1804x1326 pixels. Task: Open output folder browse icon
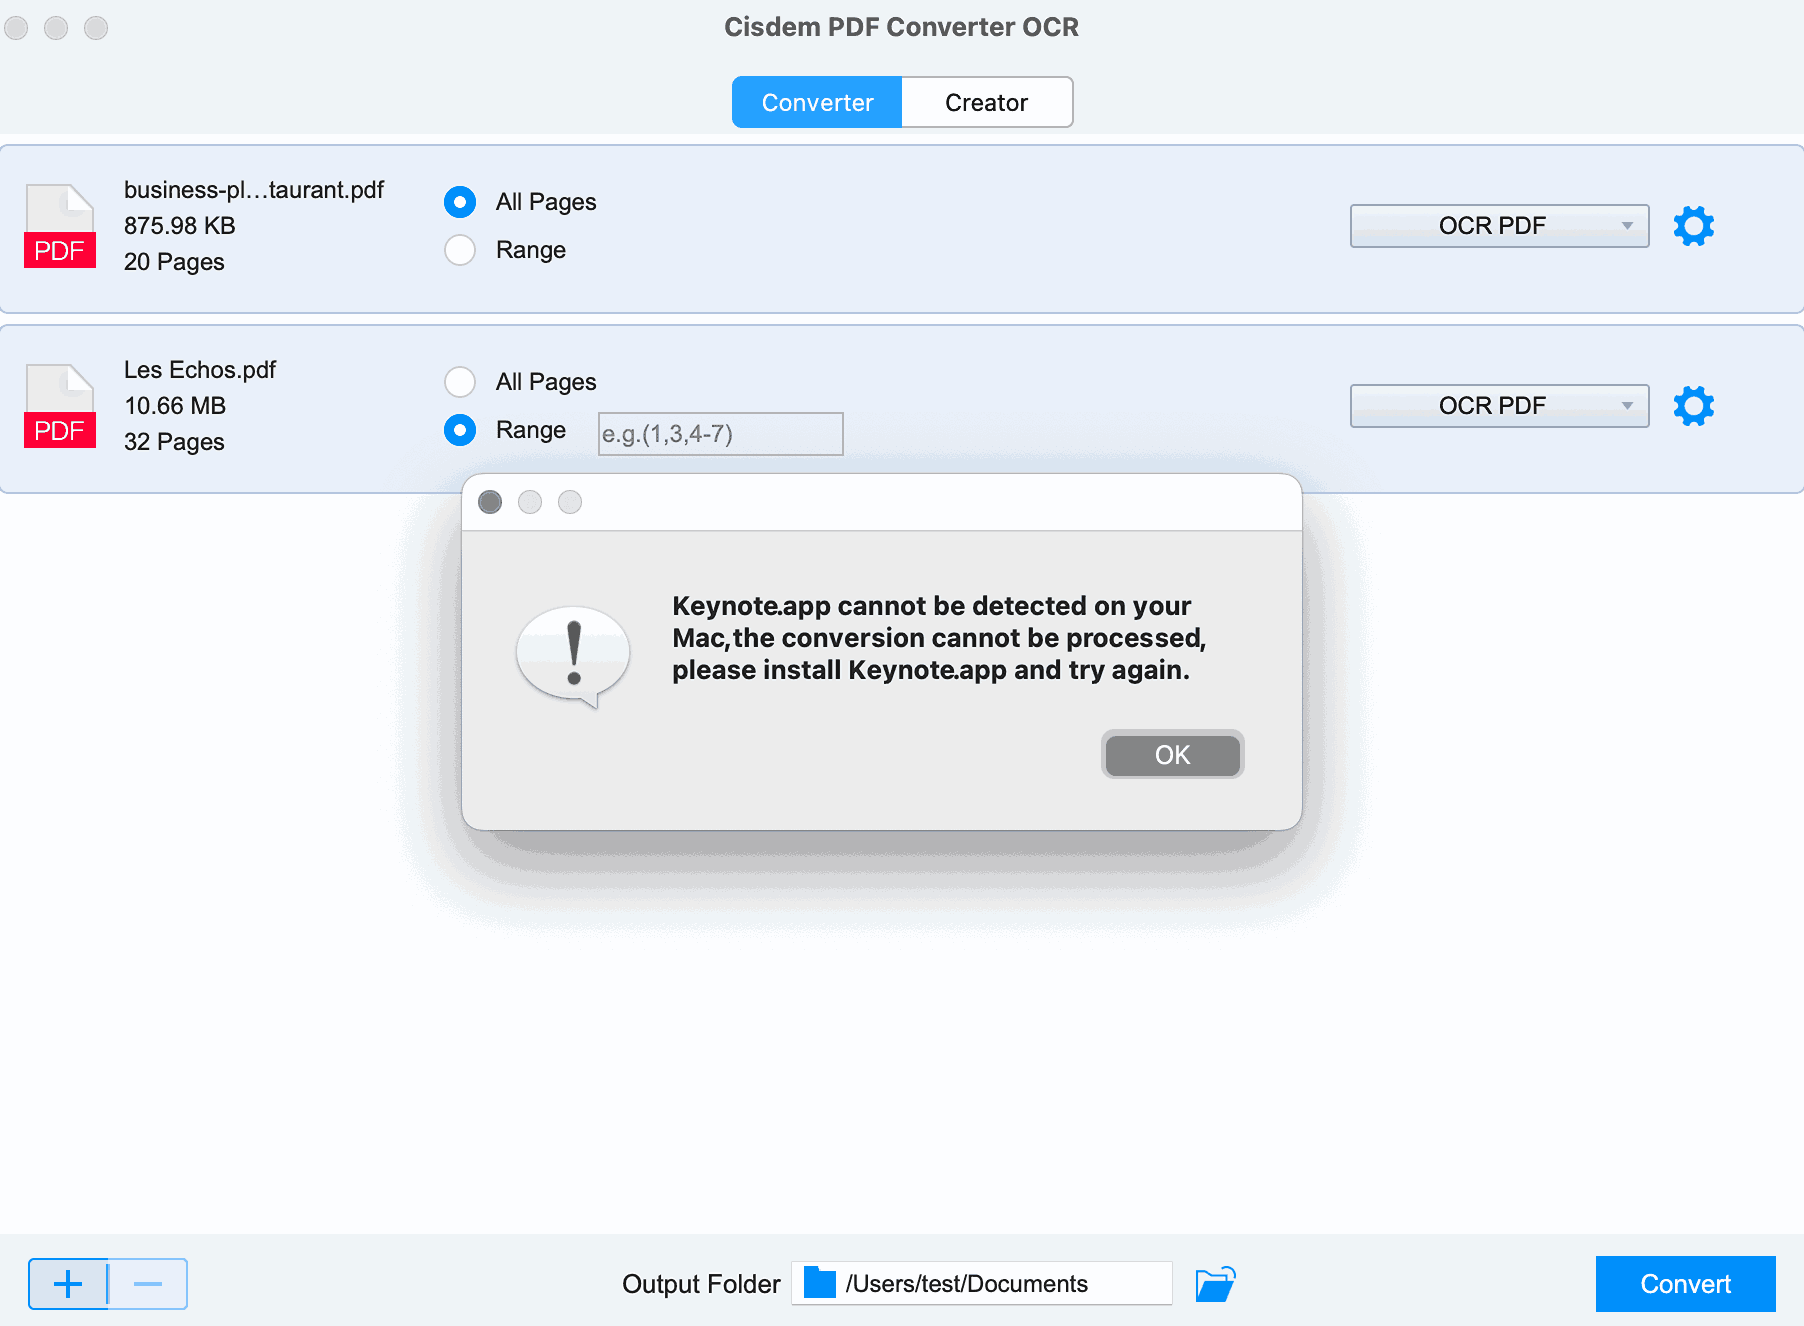(x=1215, y=1284)
